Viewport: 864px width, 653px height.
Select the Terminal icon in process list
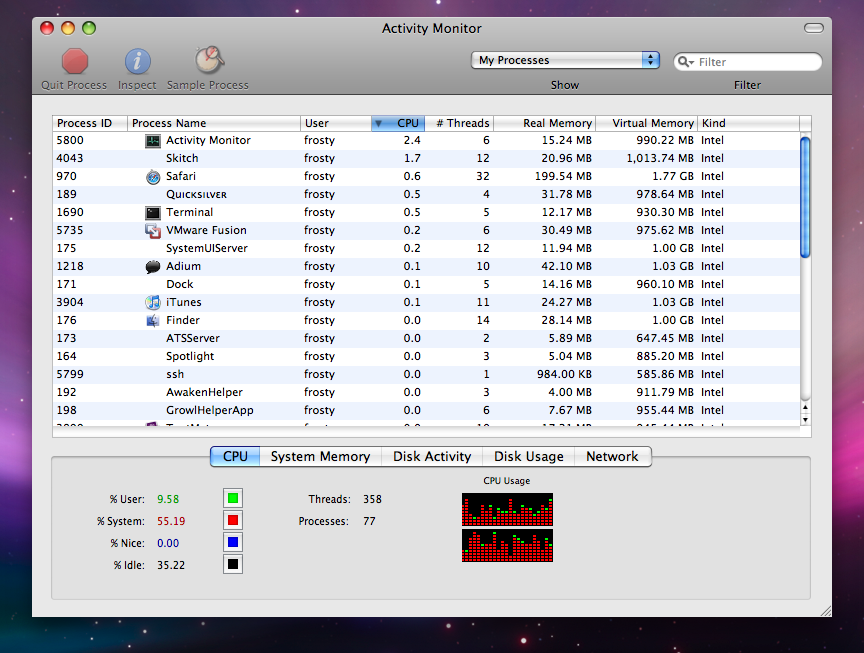coord(152,213)
